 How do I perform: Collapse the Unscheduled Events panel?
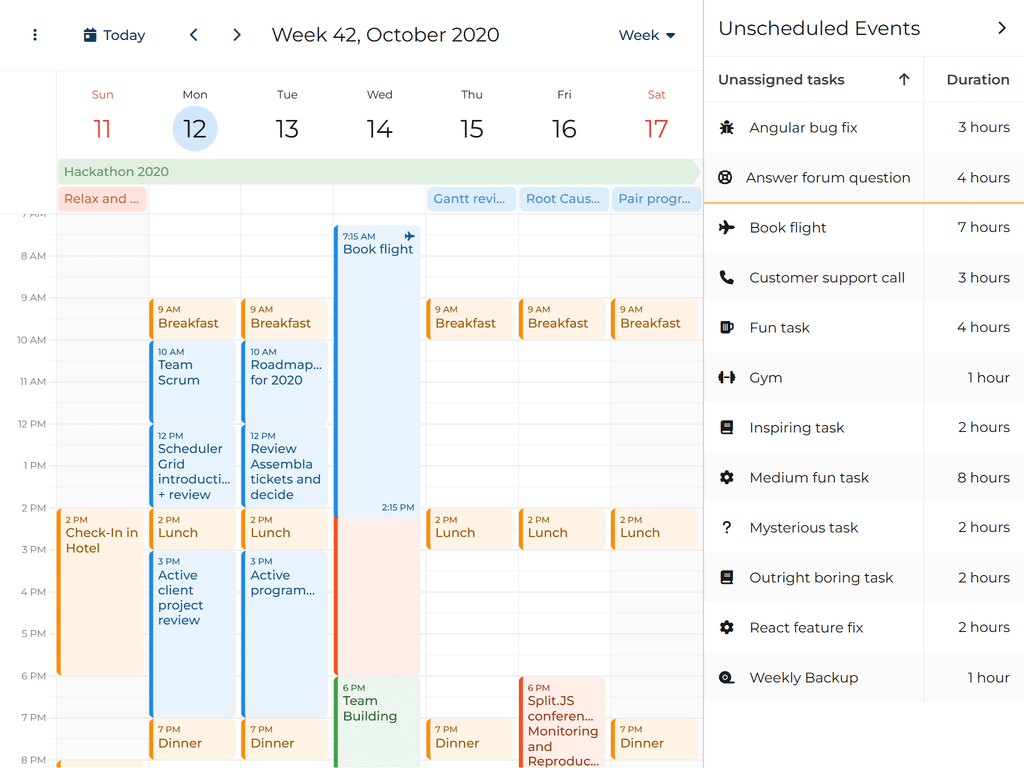[x=1001, y=28]
